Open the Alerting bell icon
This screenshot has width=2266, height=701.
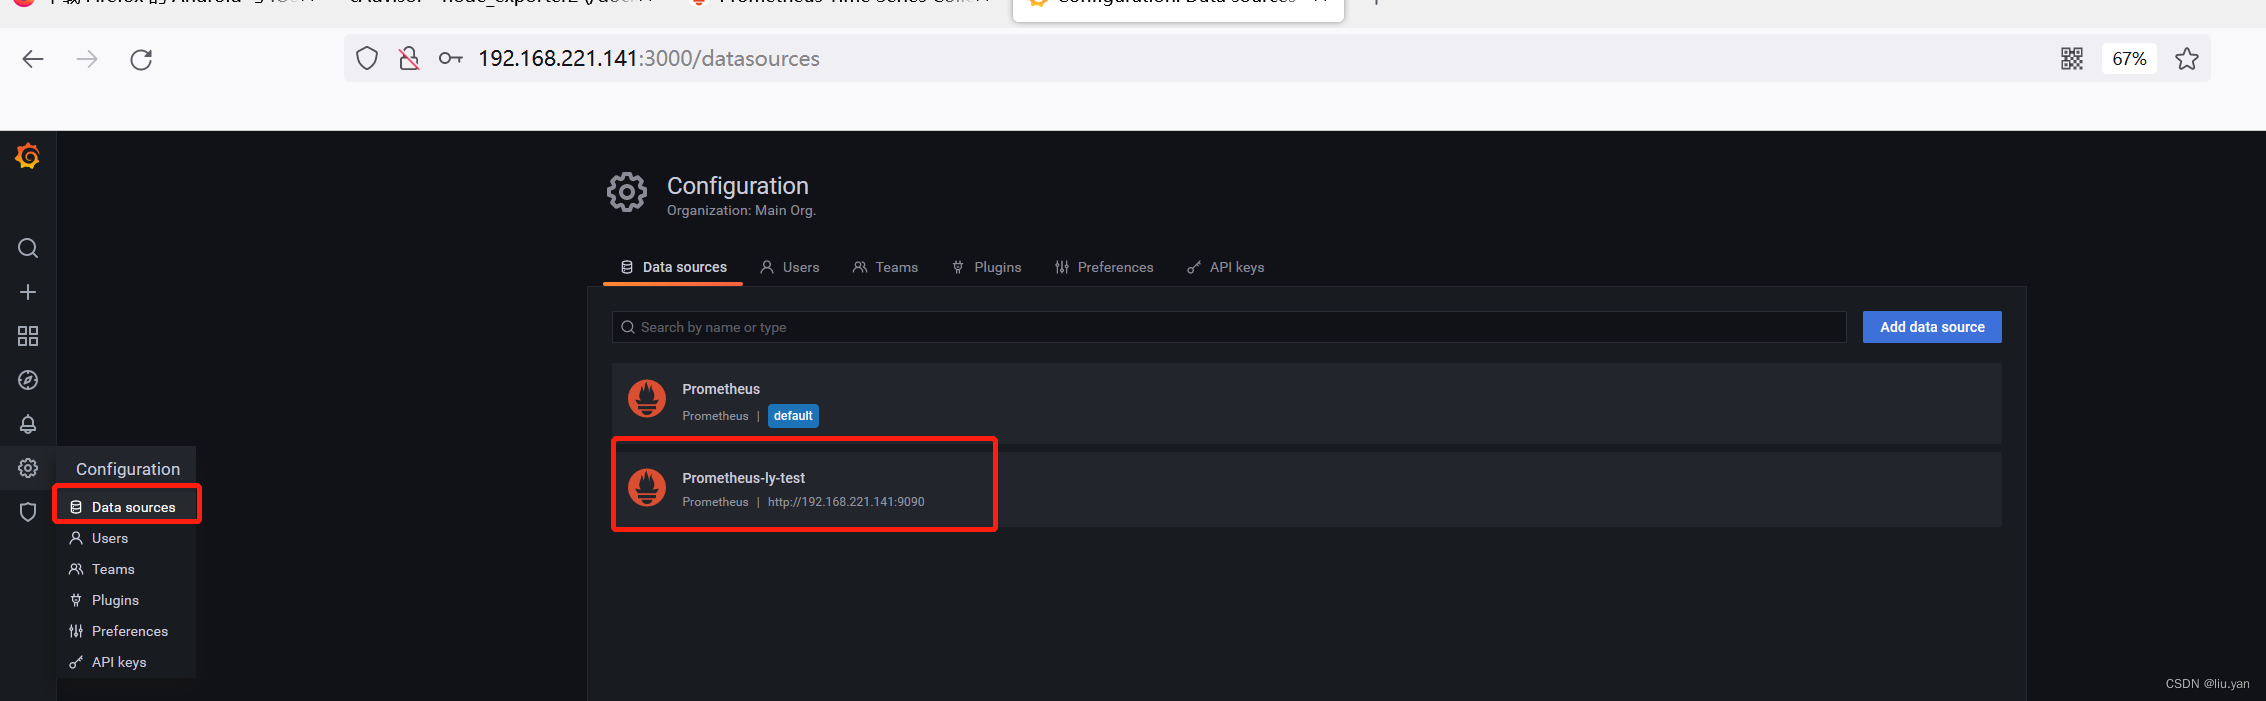click(x=28, y=424)
